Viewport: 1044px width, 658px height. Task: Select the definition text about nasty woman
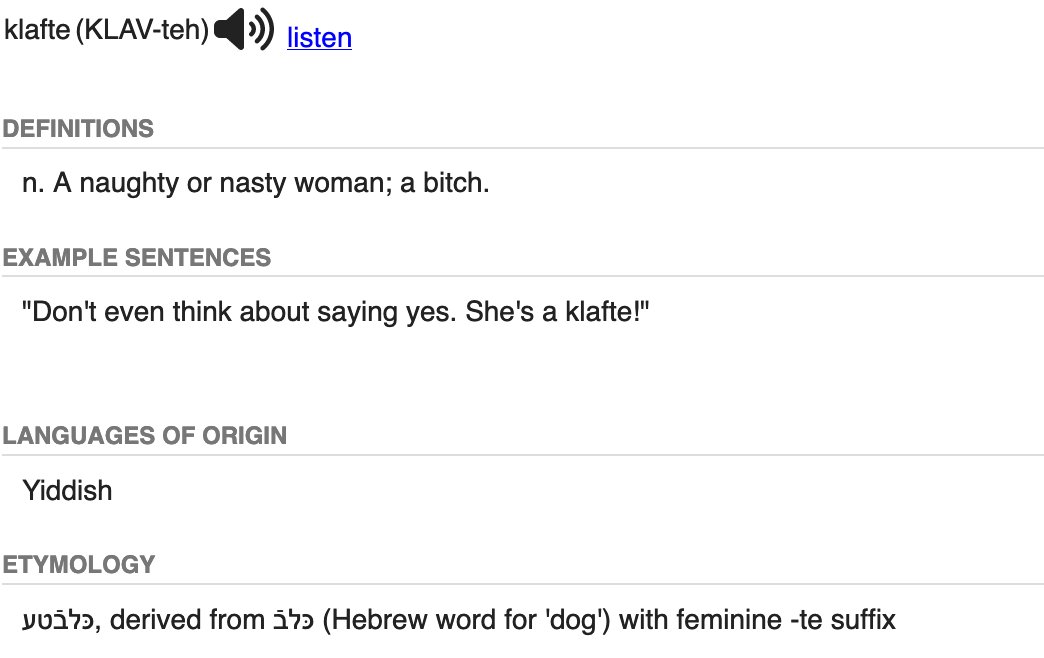(x=256, y=182)
